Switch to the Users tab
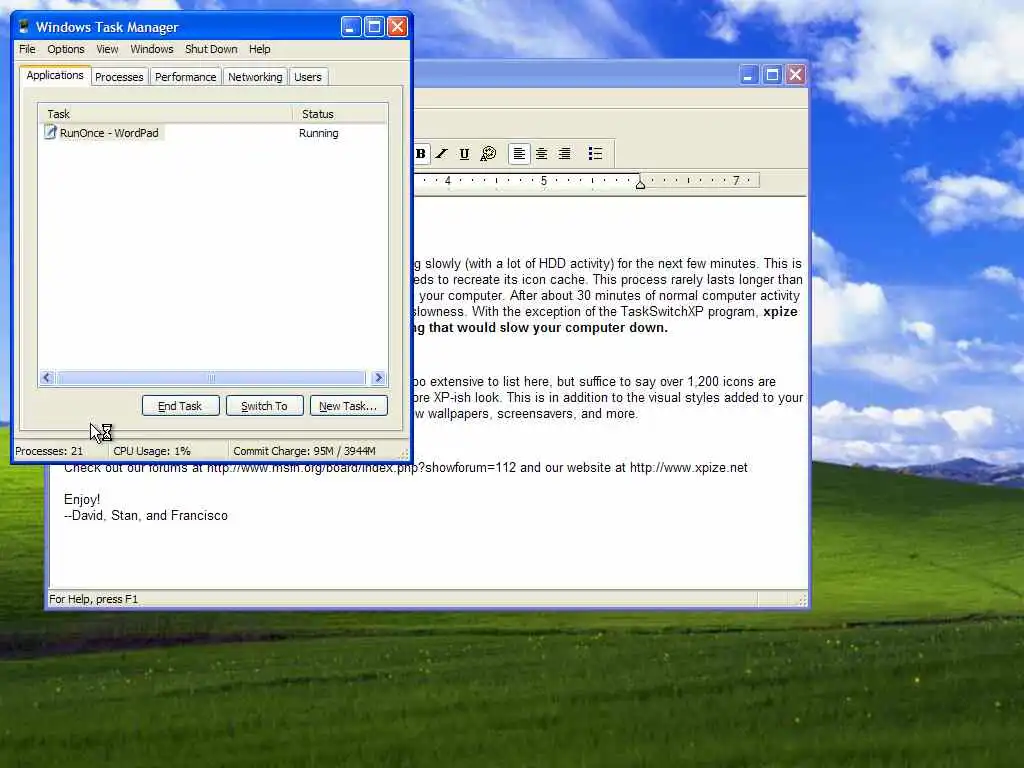The image size is (1024, 768). [308, 77]
